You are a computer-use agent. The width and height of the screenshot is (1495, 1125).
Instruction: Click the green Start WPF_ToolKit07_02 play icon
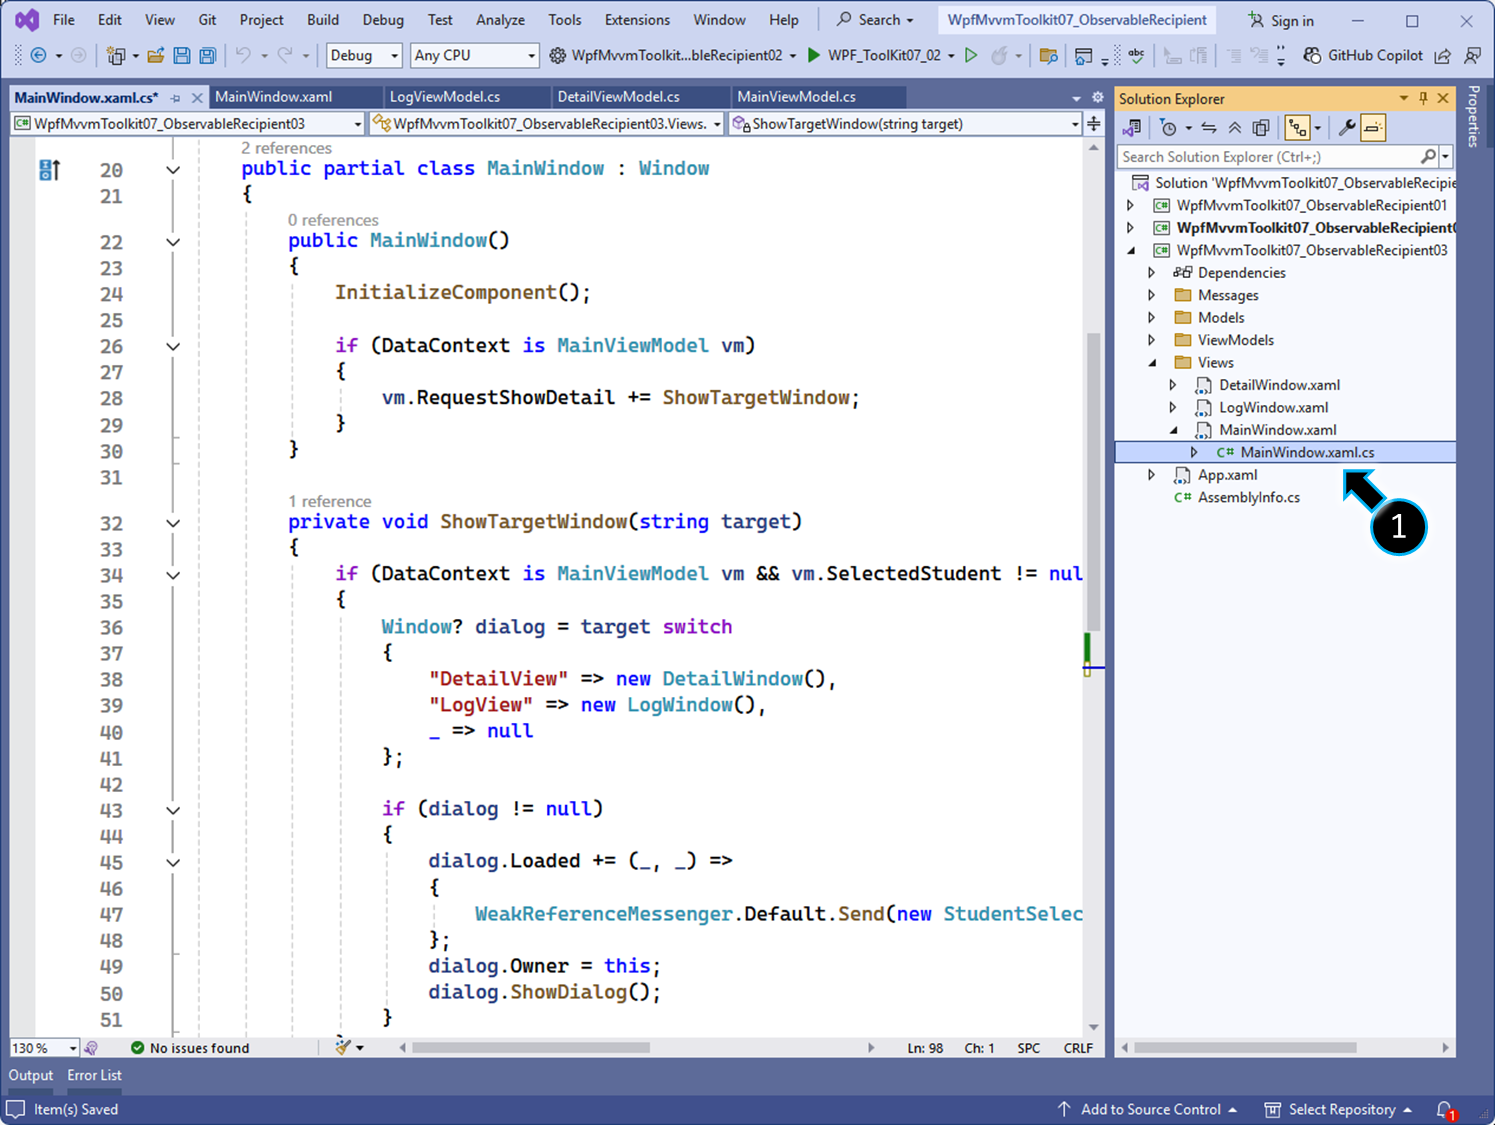pyautogui.click(x=814, y=55)
